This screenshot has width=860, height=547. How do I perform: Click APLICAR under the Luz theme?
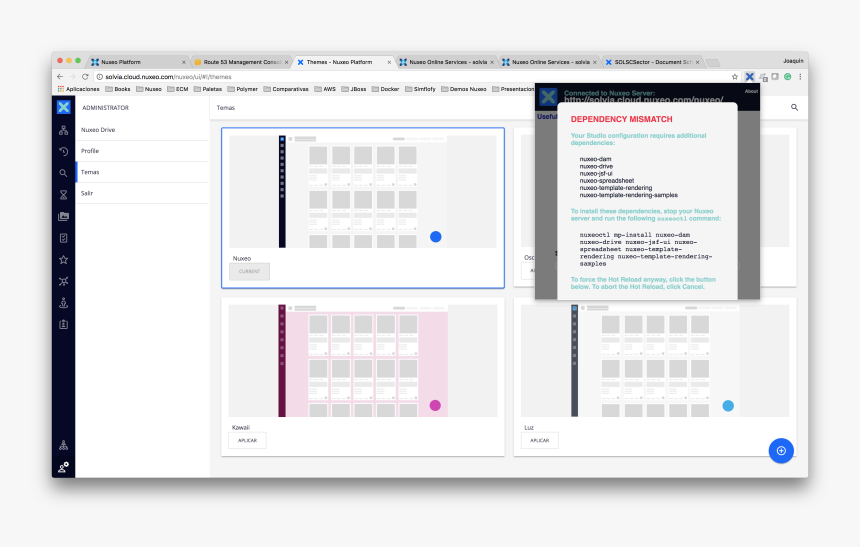point(540,441)
